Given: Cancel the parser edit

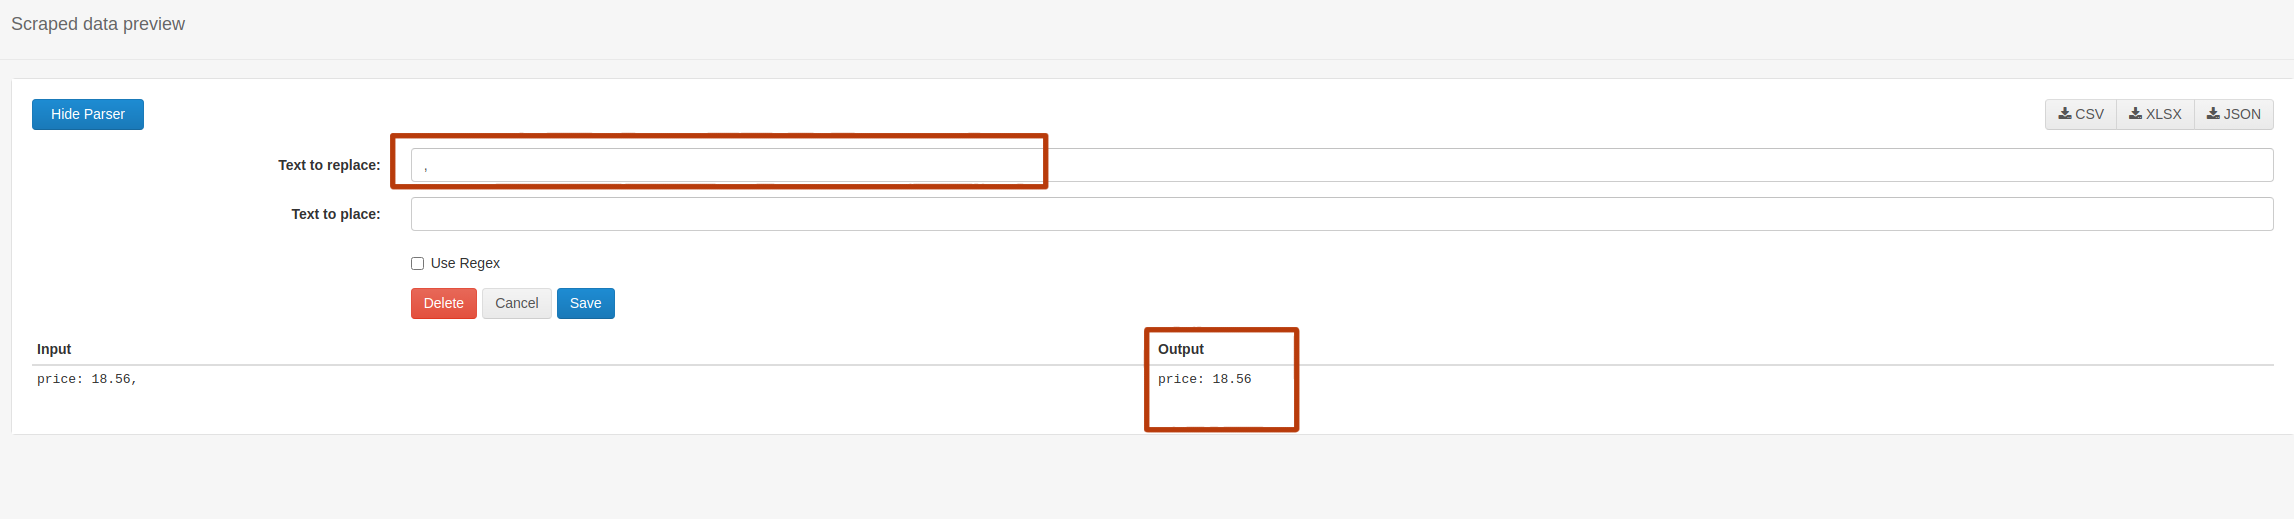Looking at the screenshot, I should click(x=516, y=303).
